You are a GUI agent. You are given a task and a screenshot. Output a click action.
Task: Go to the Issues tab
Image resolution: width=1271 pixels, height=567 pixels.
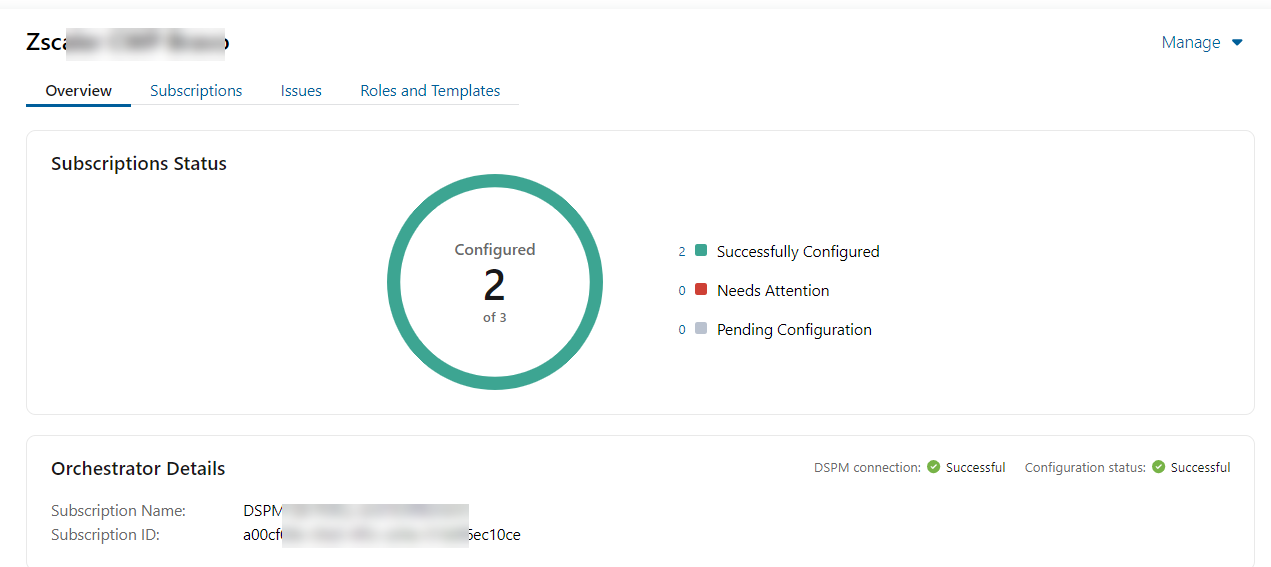coord(301,91)
